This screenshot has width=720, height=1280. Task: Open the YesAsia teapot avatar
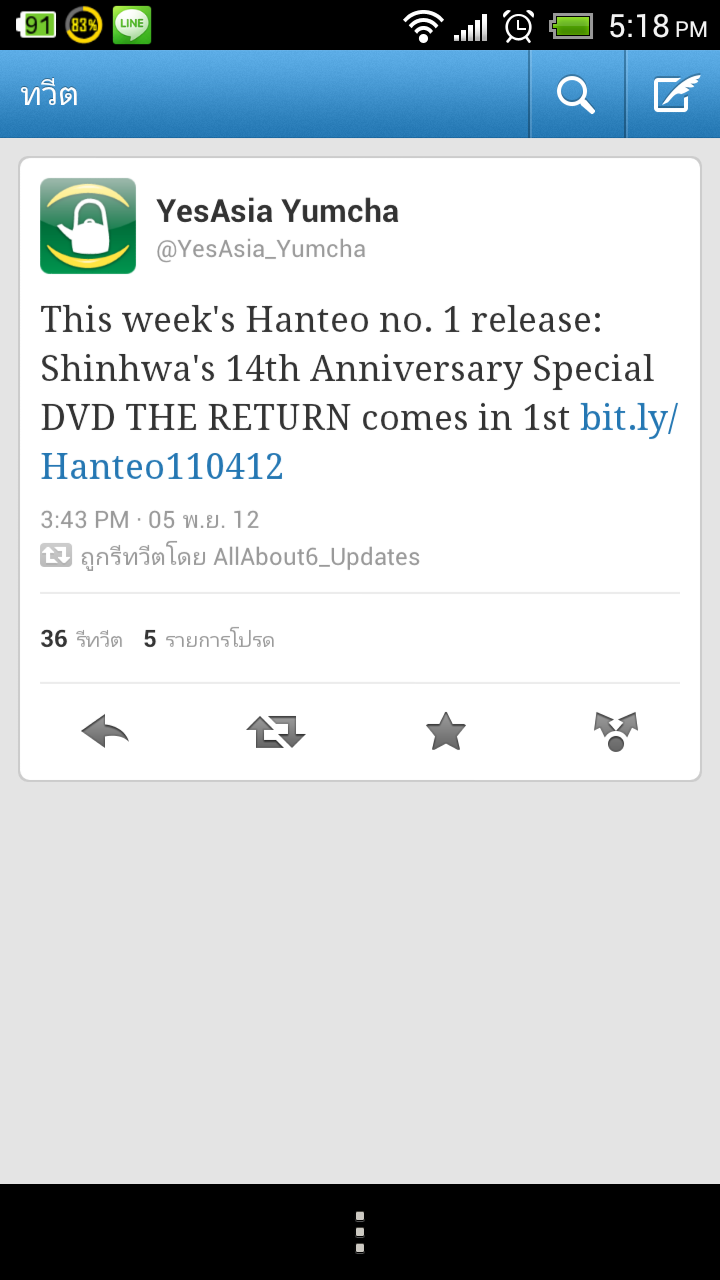coord(88,226)
